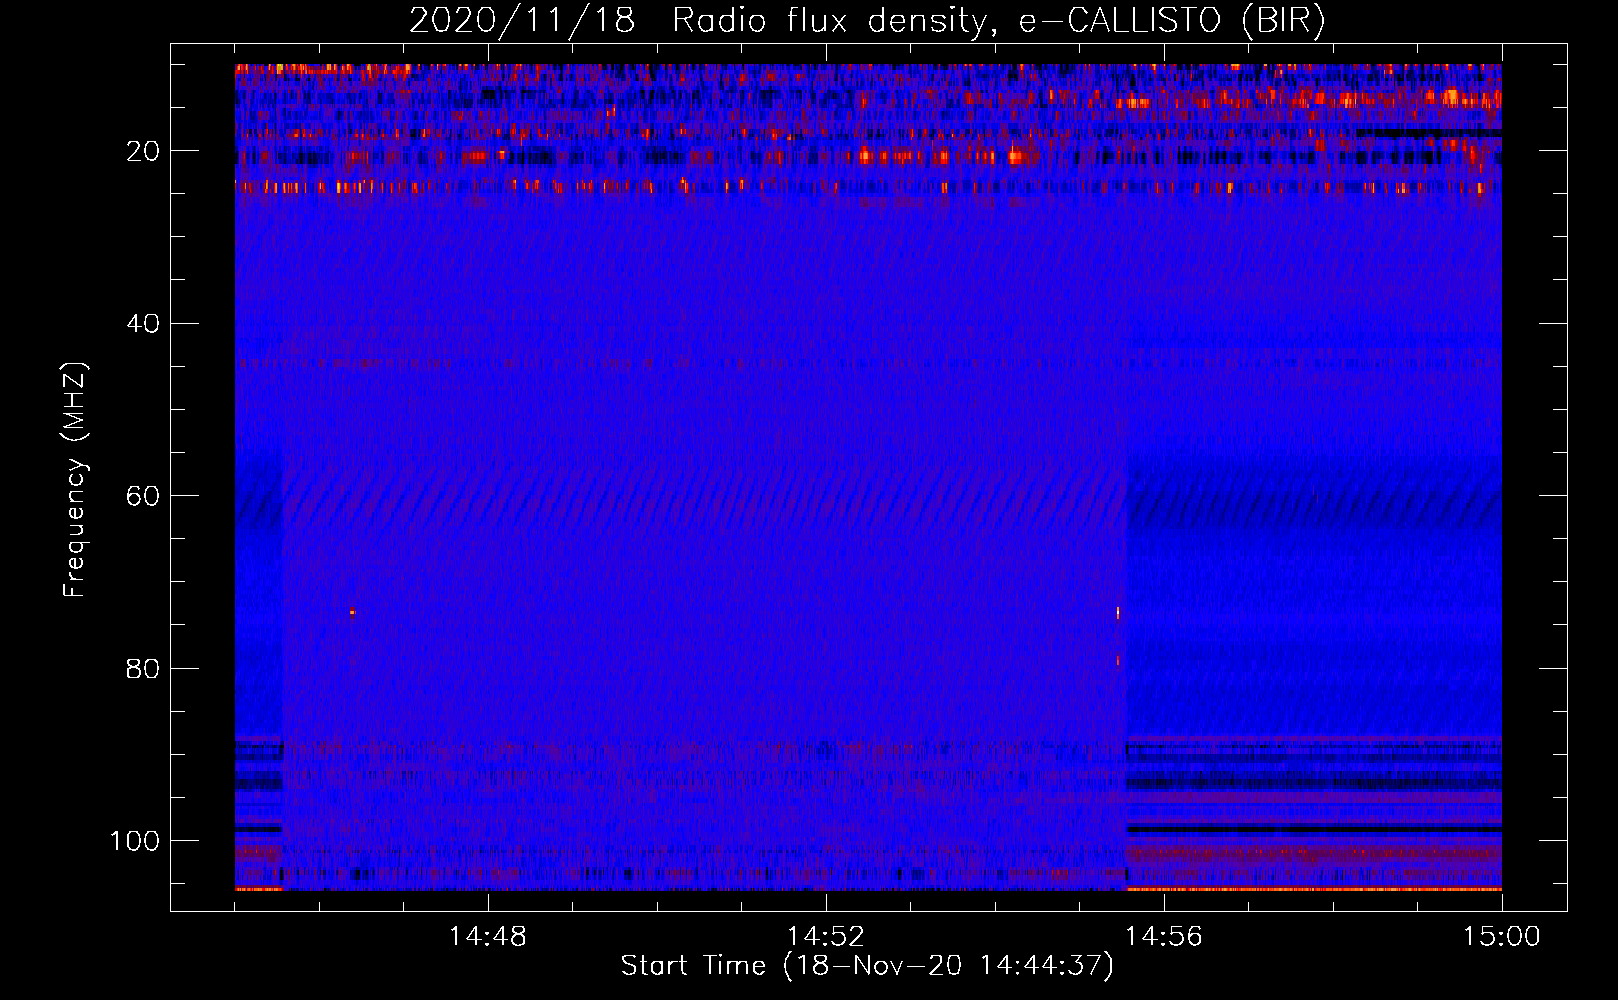This screenshot has height=1000, width=1618.
Task: Click the 100 frequency tick label
Action: coord(135,841)
